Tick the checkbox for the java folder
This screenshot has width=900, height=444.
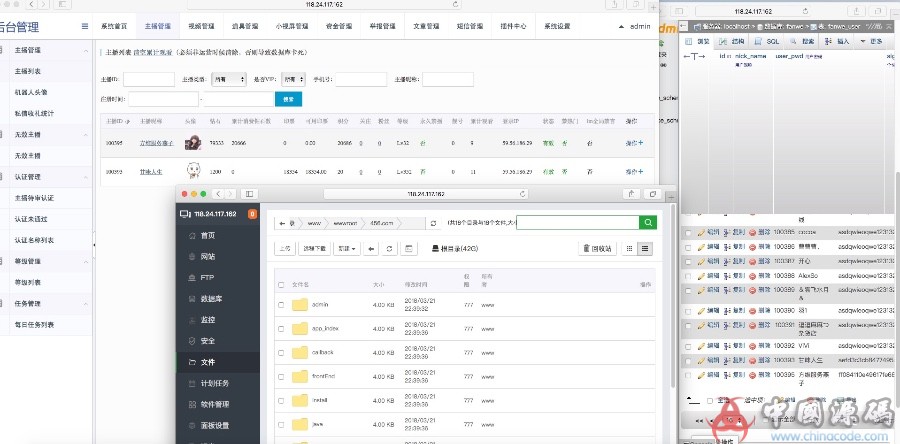[281, 424]
